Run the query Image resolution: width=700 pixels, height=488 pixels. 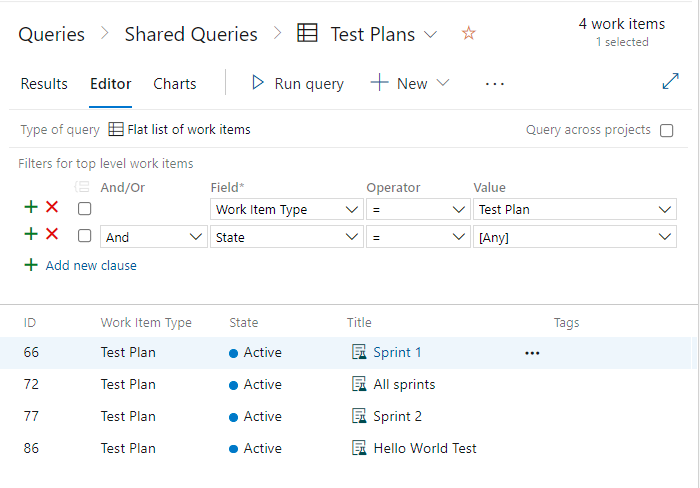297,84
